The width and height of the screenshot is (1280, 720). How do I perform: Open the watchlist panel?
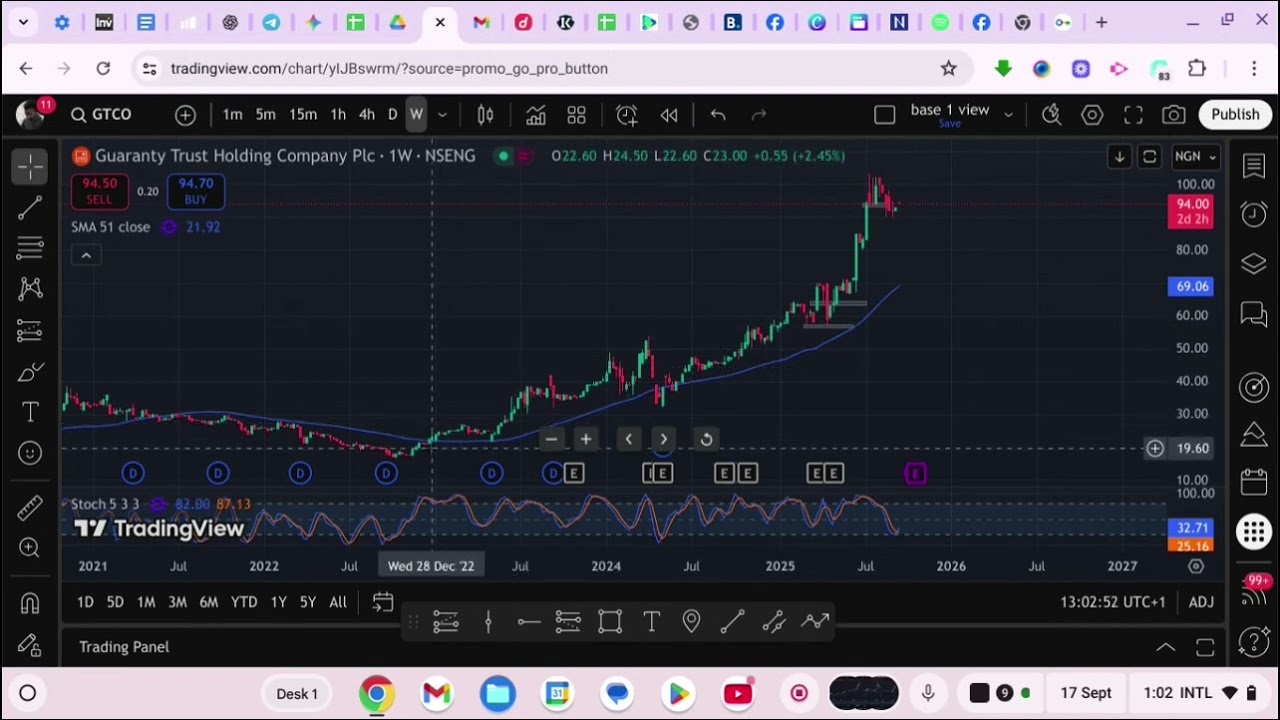coord(1254,166)
